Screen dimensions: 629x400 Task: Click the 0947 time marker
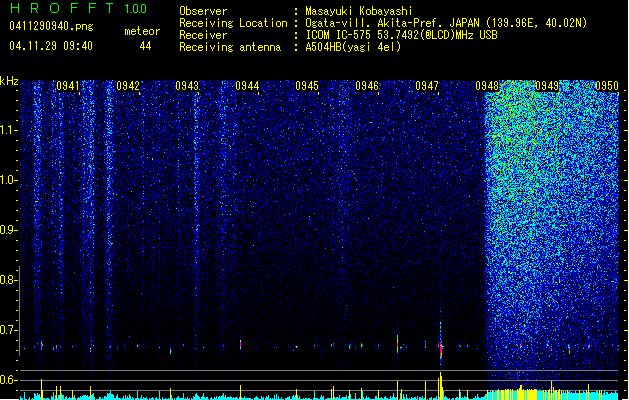(427, 86)
